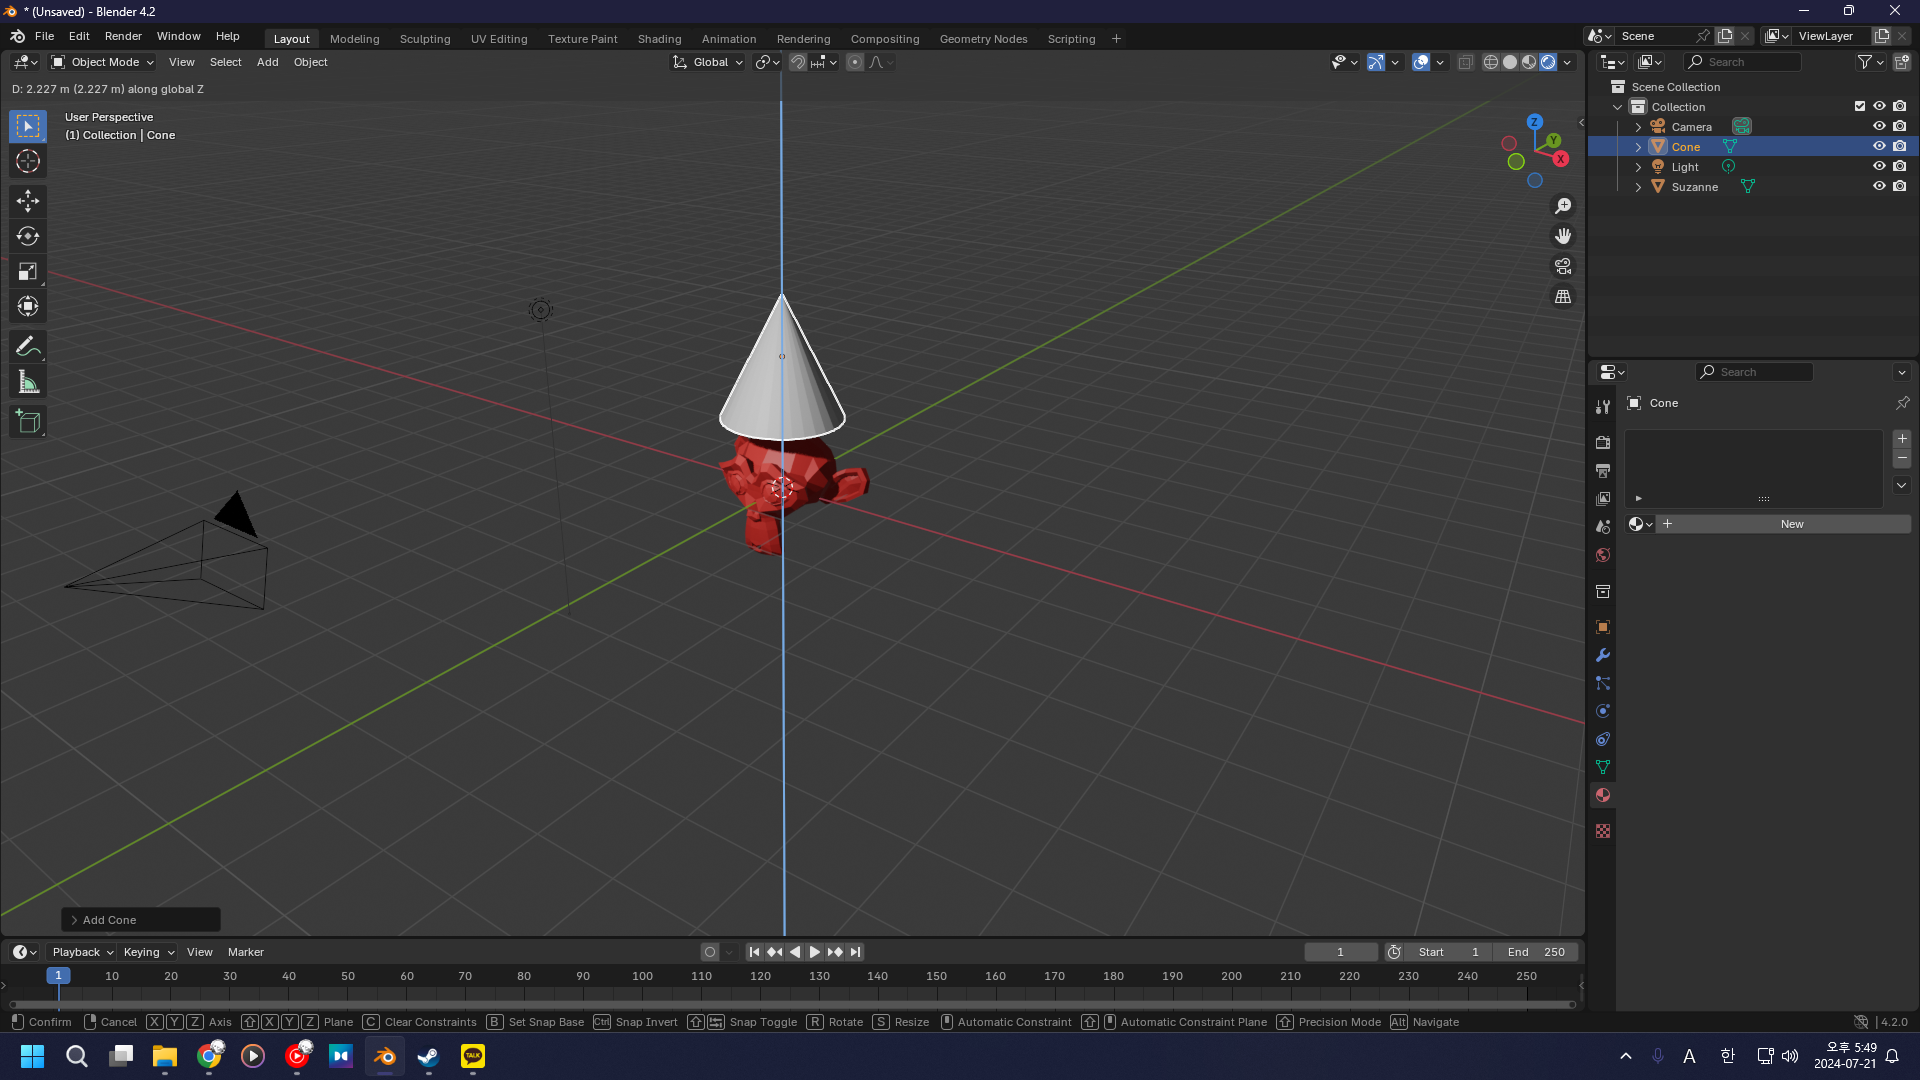
Task: Open the Shading workspace tab
Action: 659,39
